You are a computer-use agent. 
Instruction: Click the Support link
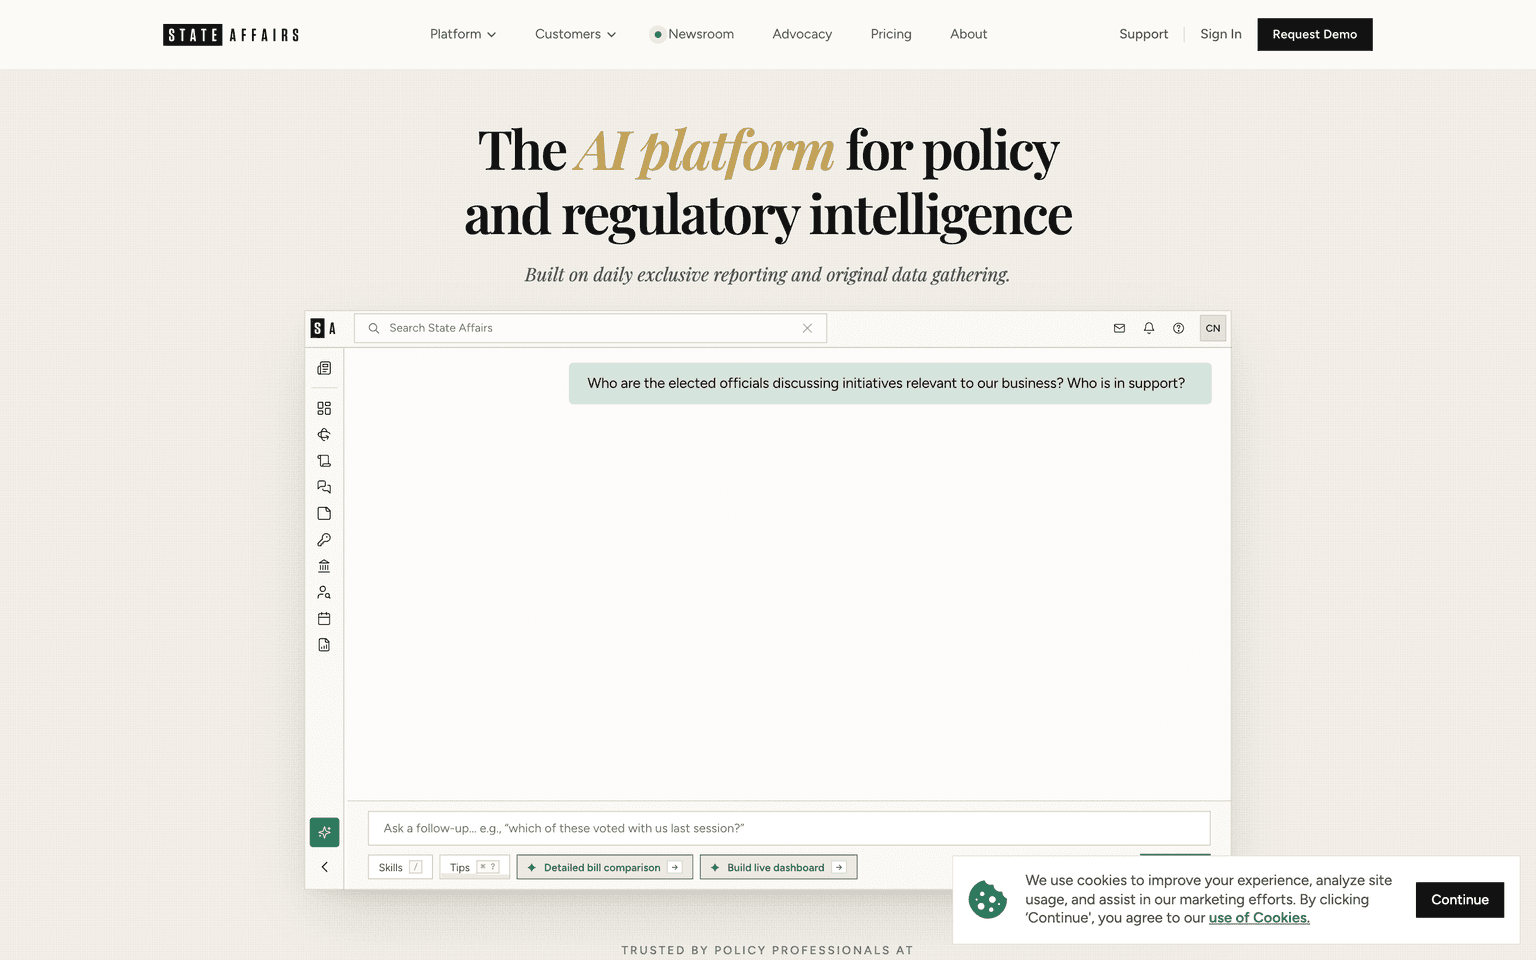(1143, 34)
